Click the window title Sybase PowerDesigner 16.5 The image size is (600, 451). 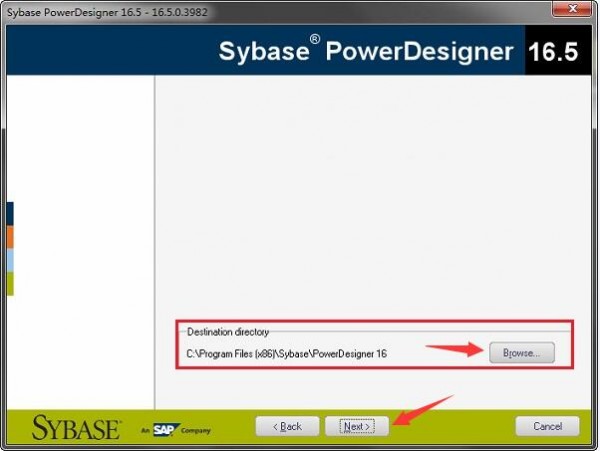click(x=107, y=12)
